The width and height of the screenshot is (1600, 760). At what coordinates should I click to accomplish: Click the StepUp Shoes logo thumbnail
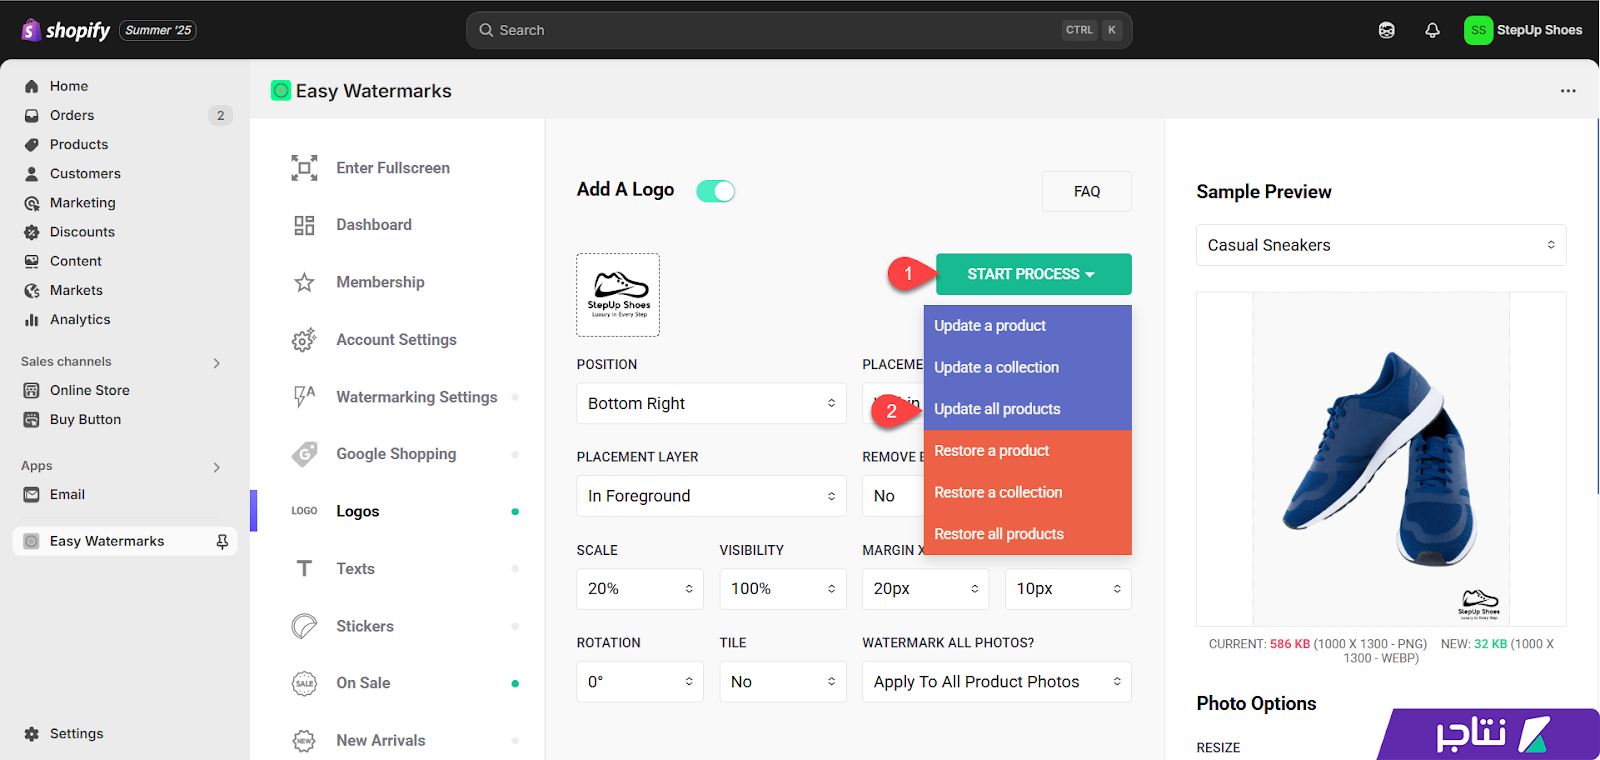(x=618, y=295)
